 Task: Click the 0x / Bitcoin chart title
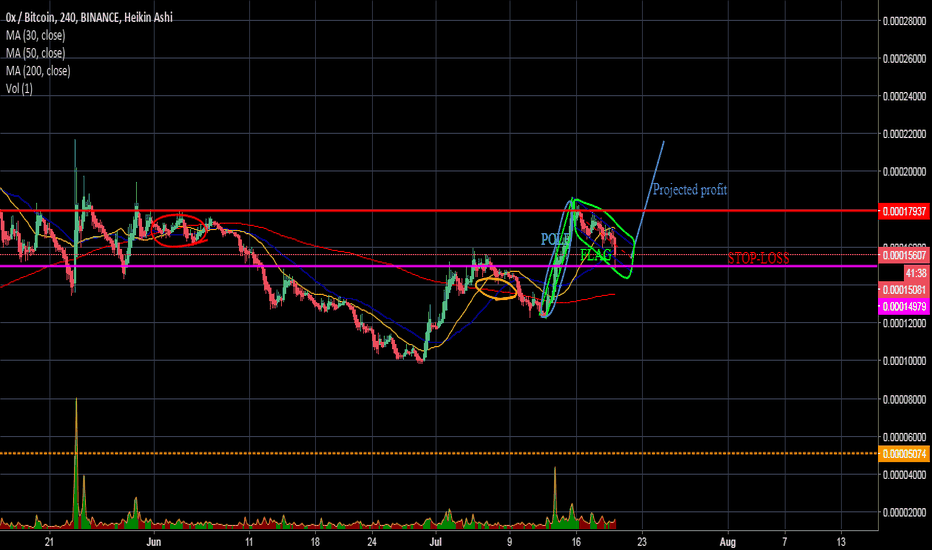(89, 18)
